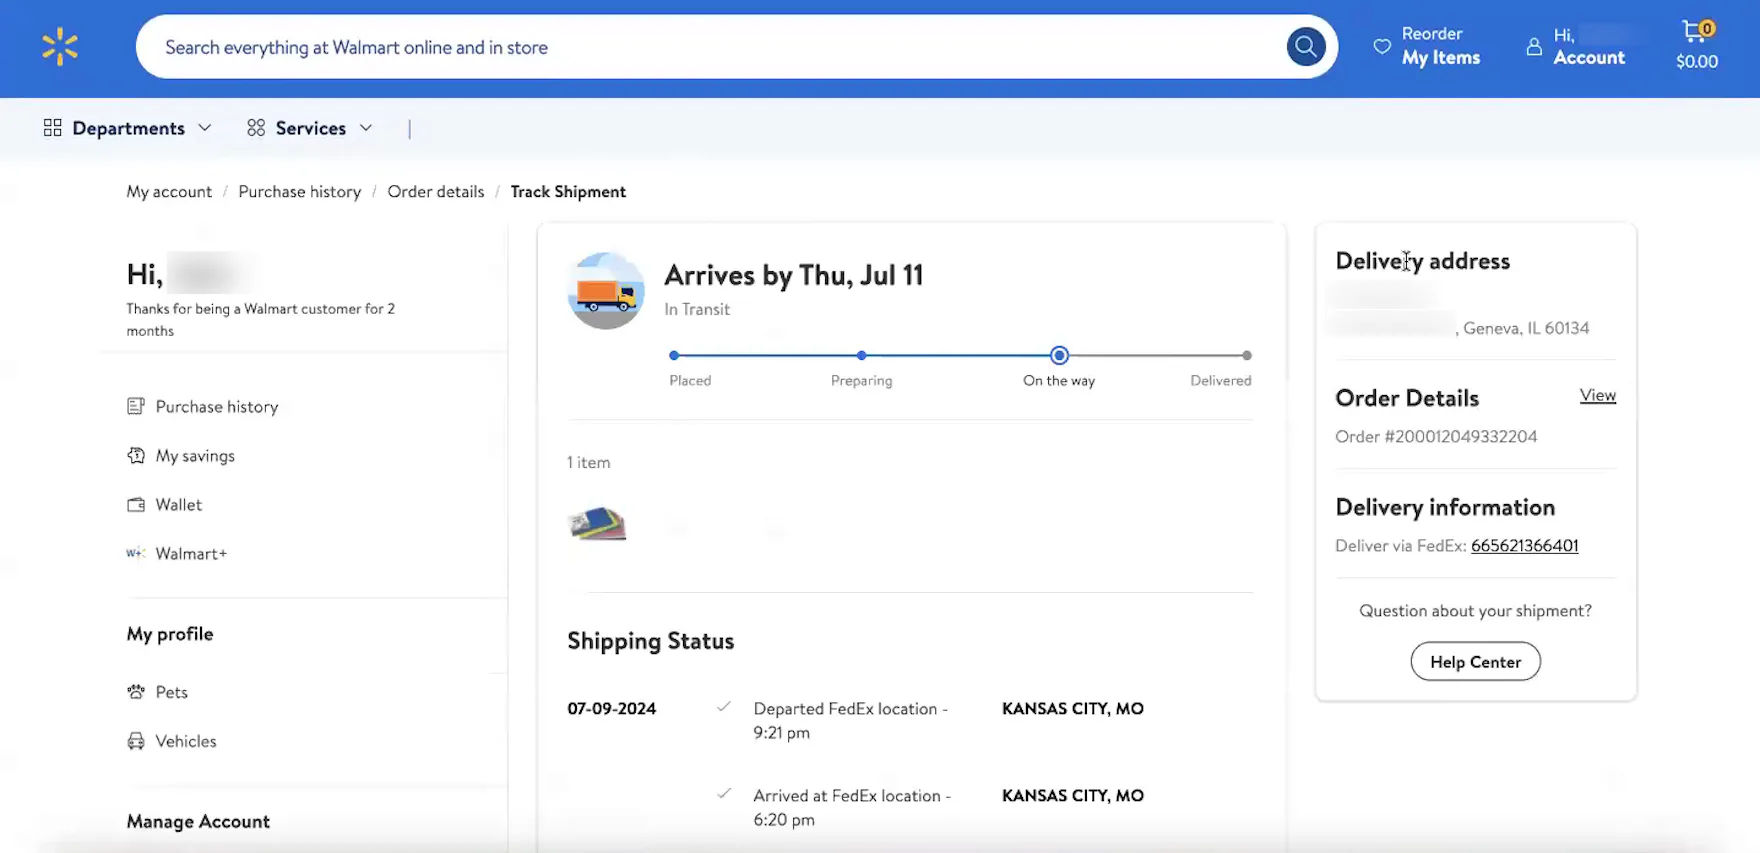Click the Vehicles car icon
1760x853 pixels.
(x=136, y=741)
